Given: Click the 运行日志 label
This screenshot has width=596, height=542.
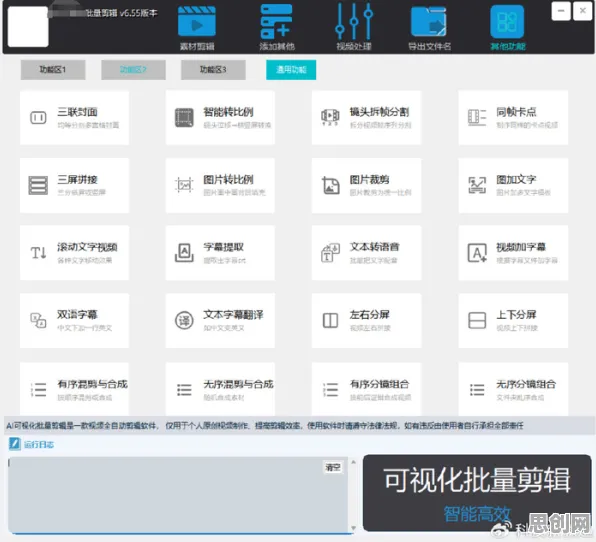Looking at the screenshot, I should point(39,445).
